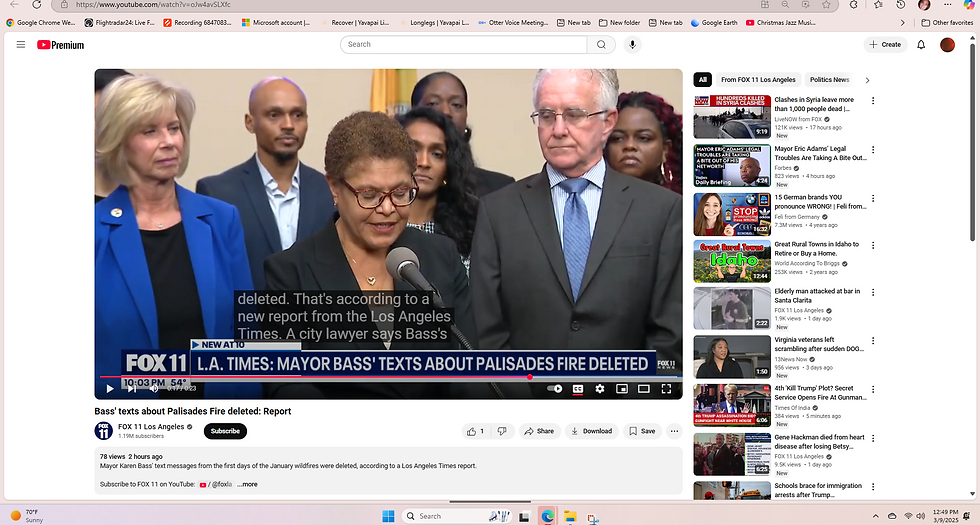The height and width of the screenshot is (525, 980).
Task: Mute the video volume
Action: point(154,389)
